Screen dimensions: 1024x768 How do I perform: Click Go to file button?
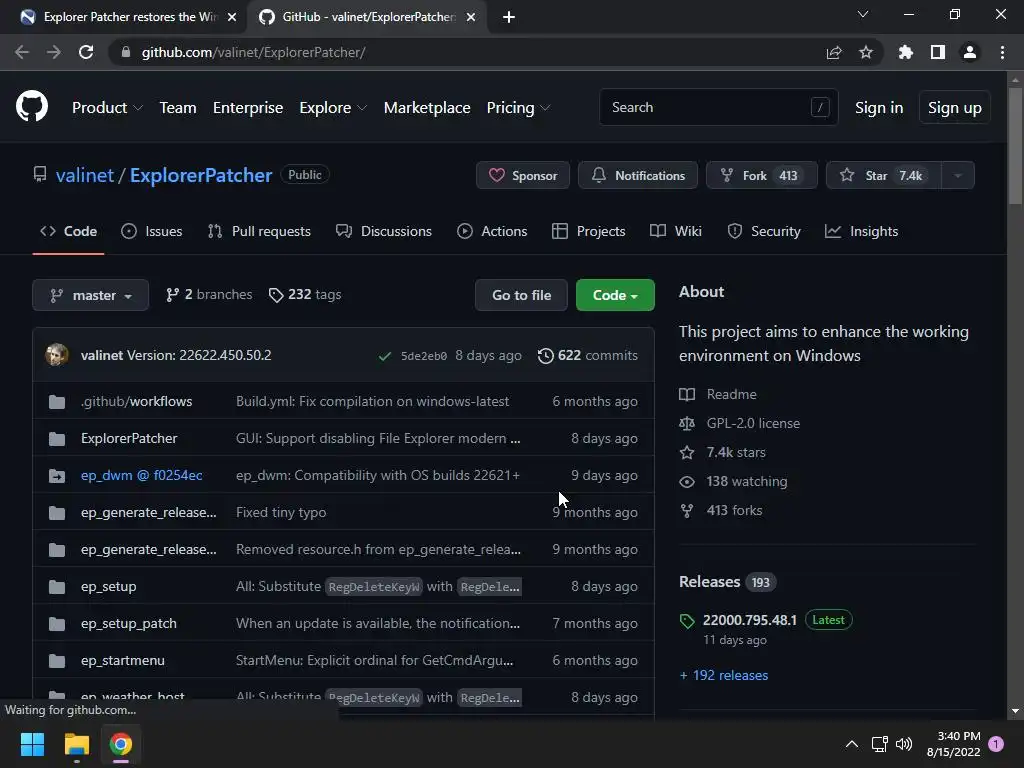coord(521,295)
